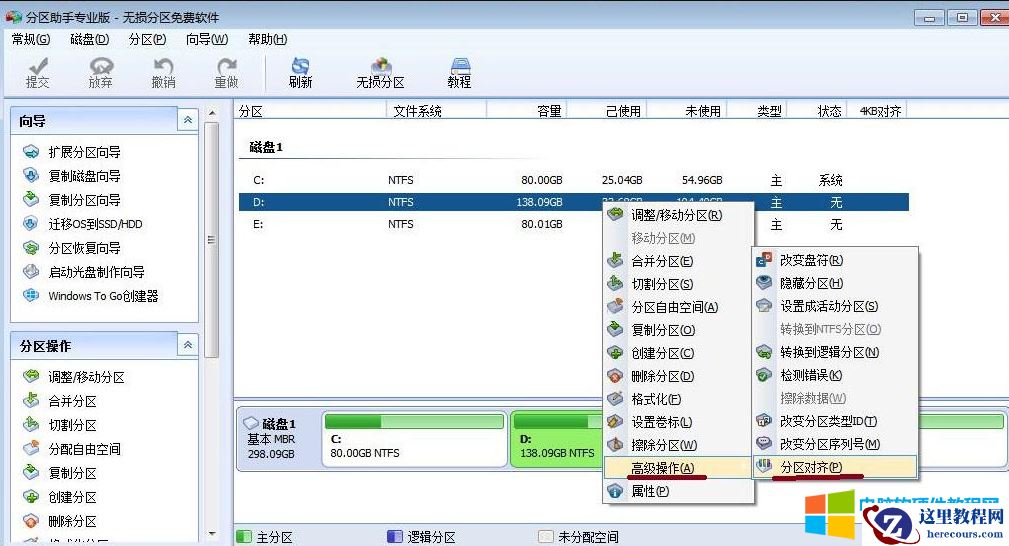Choose 改变盘符(R) in the submenu
Screen dimensions: 1009x546
tap(835, 260)
